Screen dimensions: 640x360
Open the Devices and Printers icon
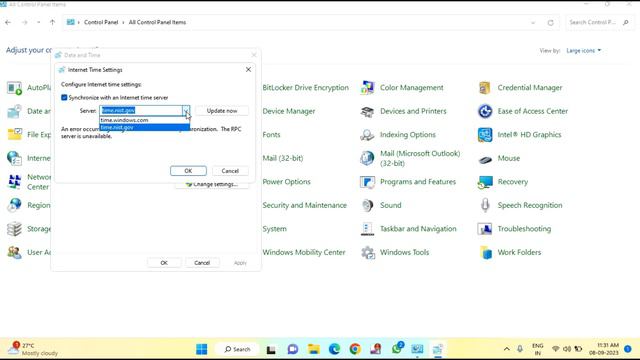pos(367,111)
